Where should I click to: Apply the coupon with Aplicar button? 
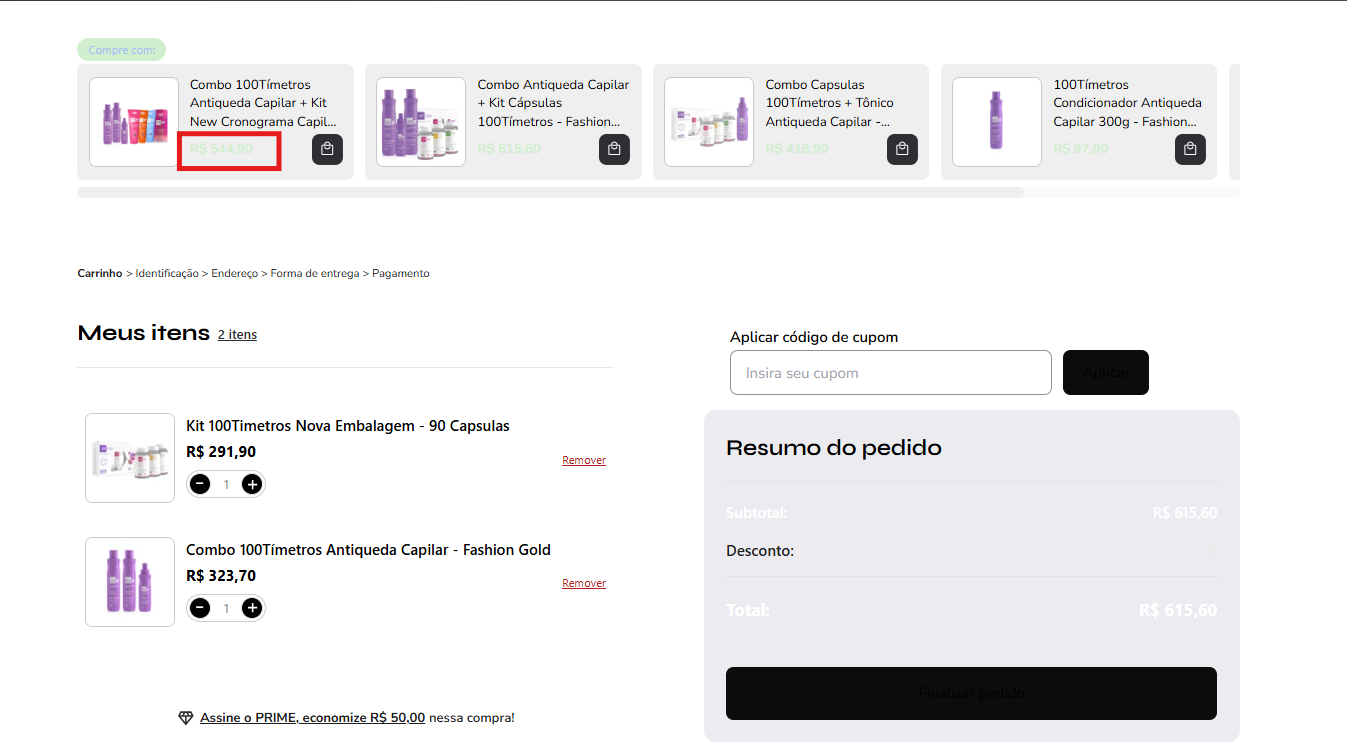pos(1106,372)
